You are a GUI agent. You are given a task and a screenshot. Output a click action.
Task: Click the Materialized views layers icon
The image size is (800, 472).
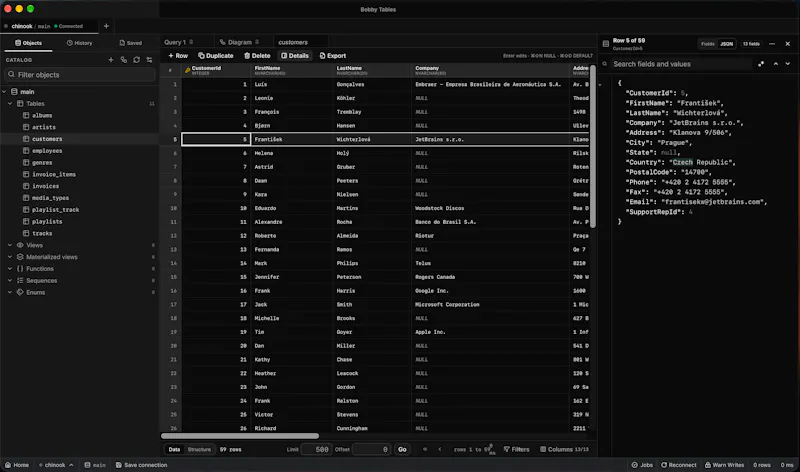[x=20, y=257]
